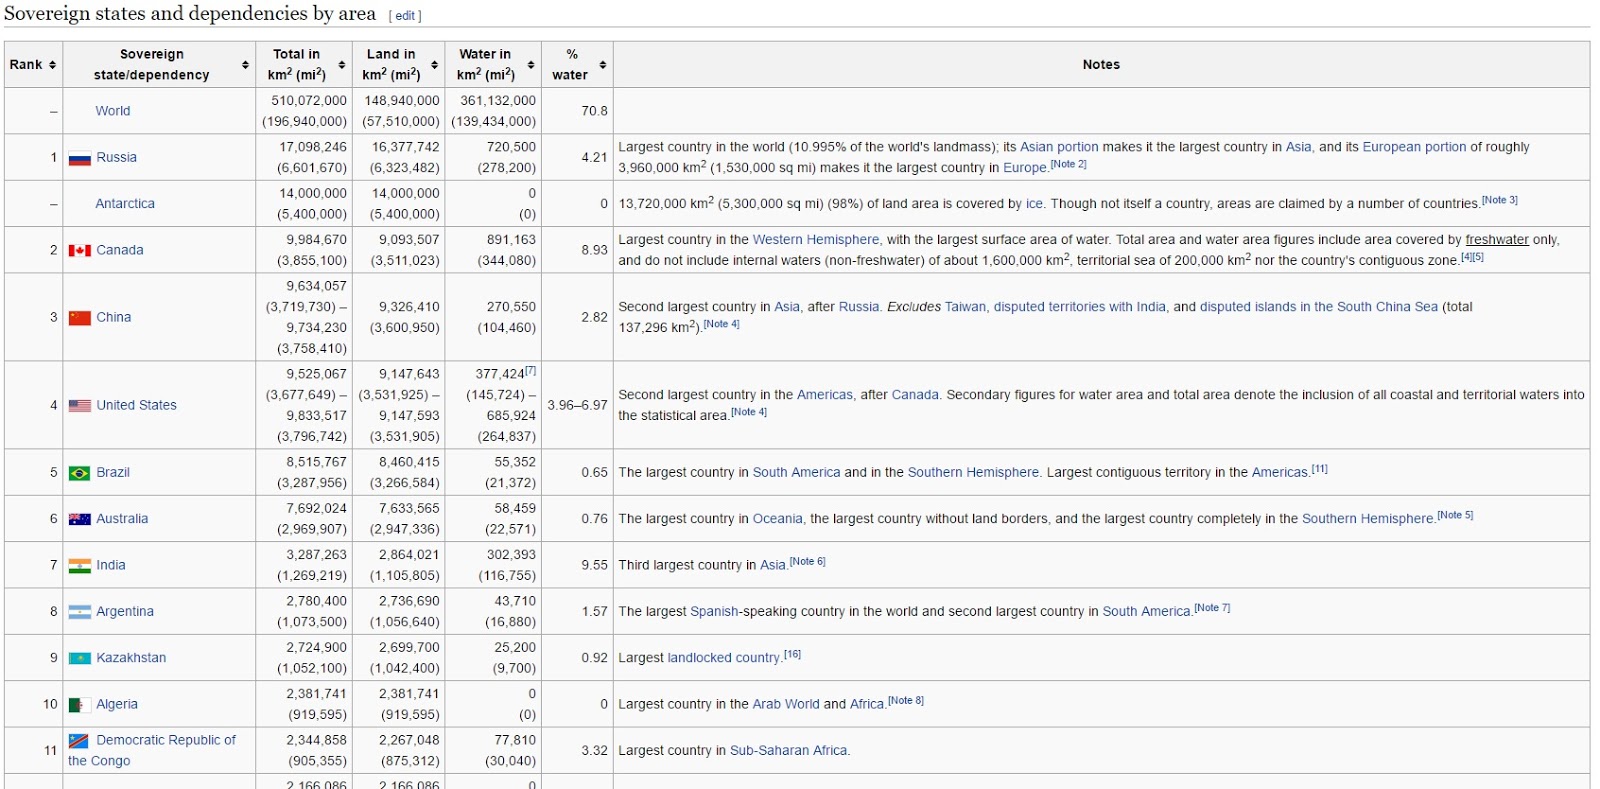Select the 3.96–6.97 percent water cell
Image resolution: width=1600 pixels, height=789 pixels.
[x=577, y=405]
